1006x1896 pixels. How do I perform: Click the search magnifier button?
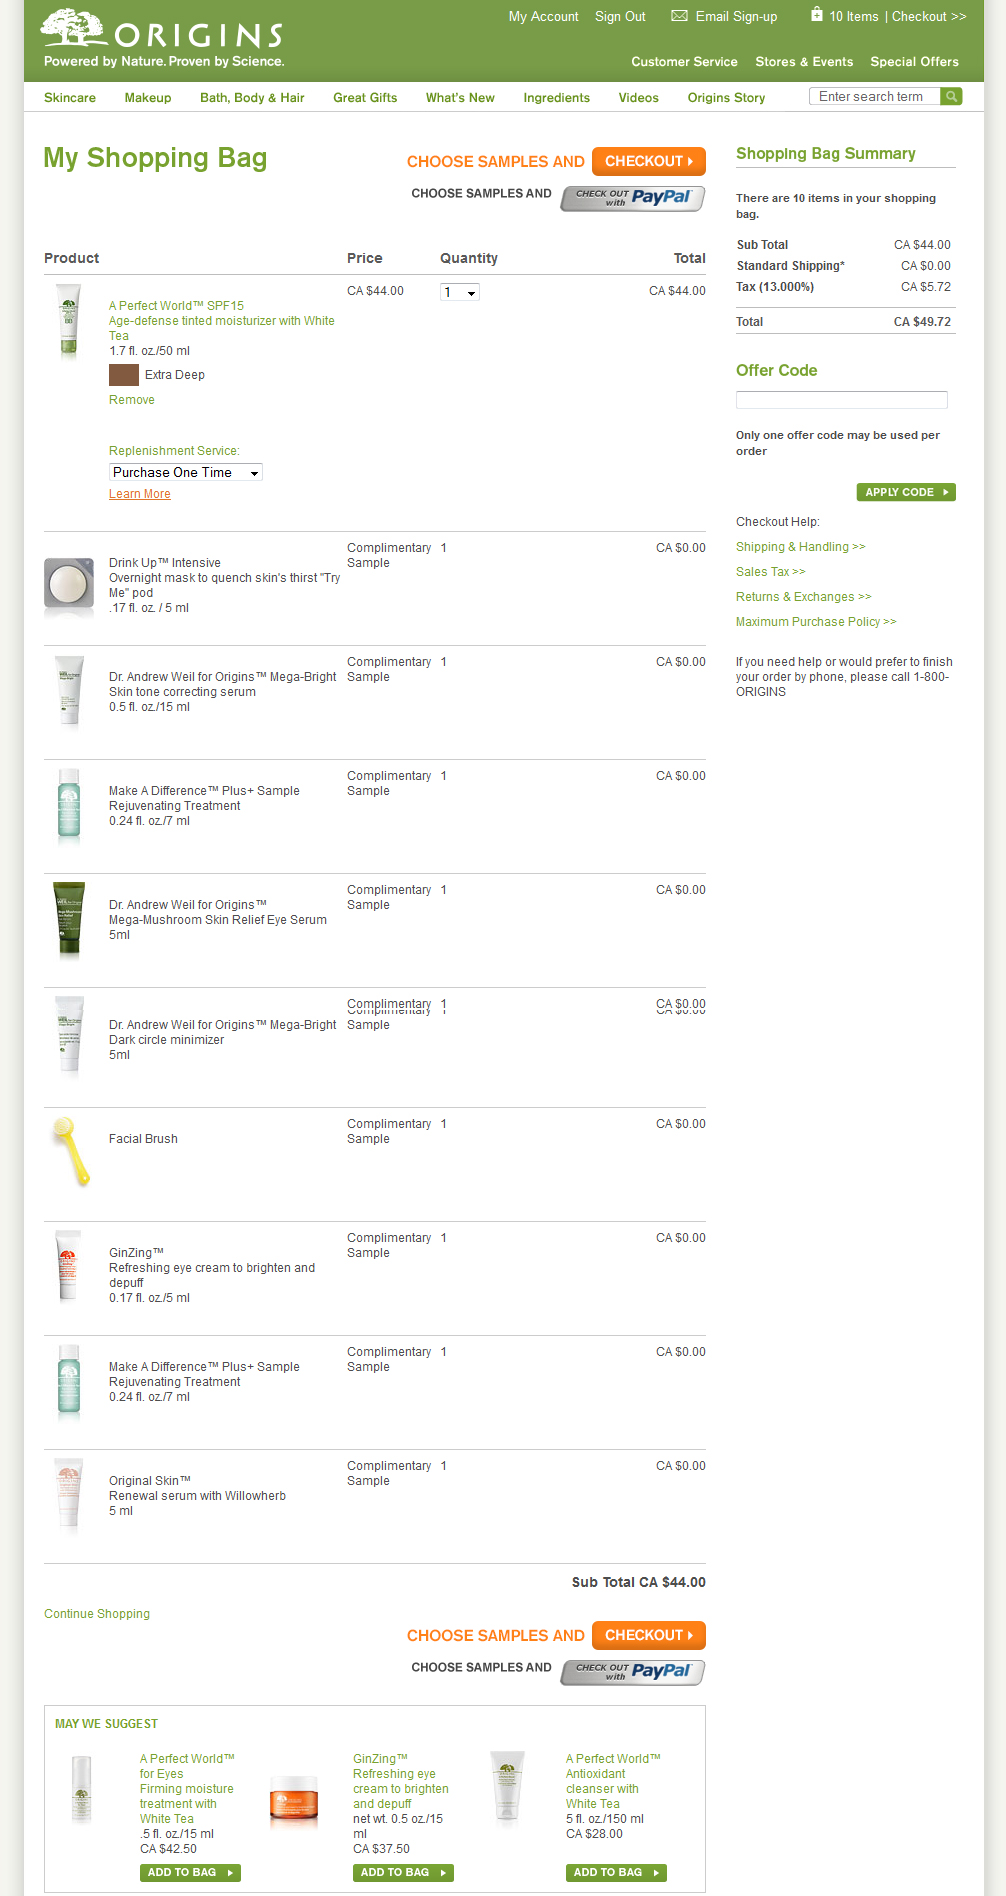click(x=951, y=96)
